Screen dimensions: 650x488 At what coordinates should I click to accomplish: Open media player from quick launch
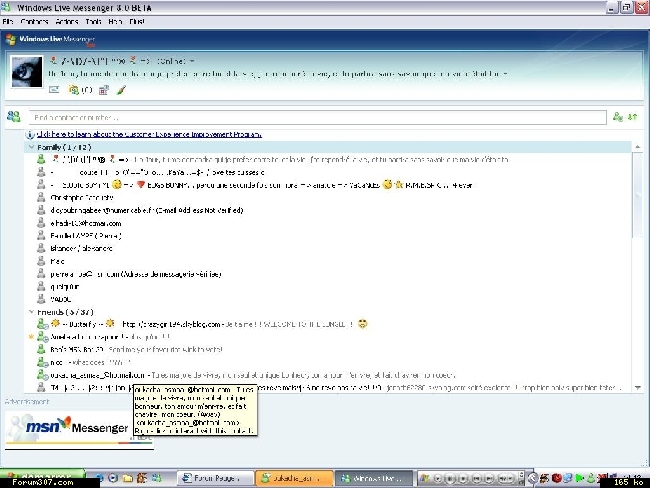point(113,478)
